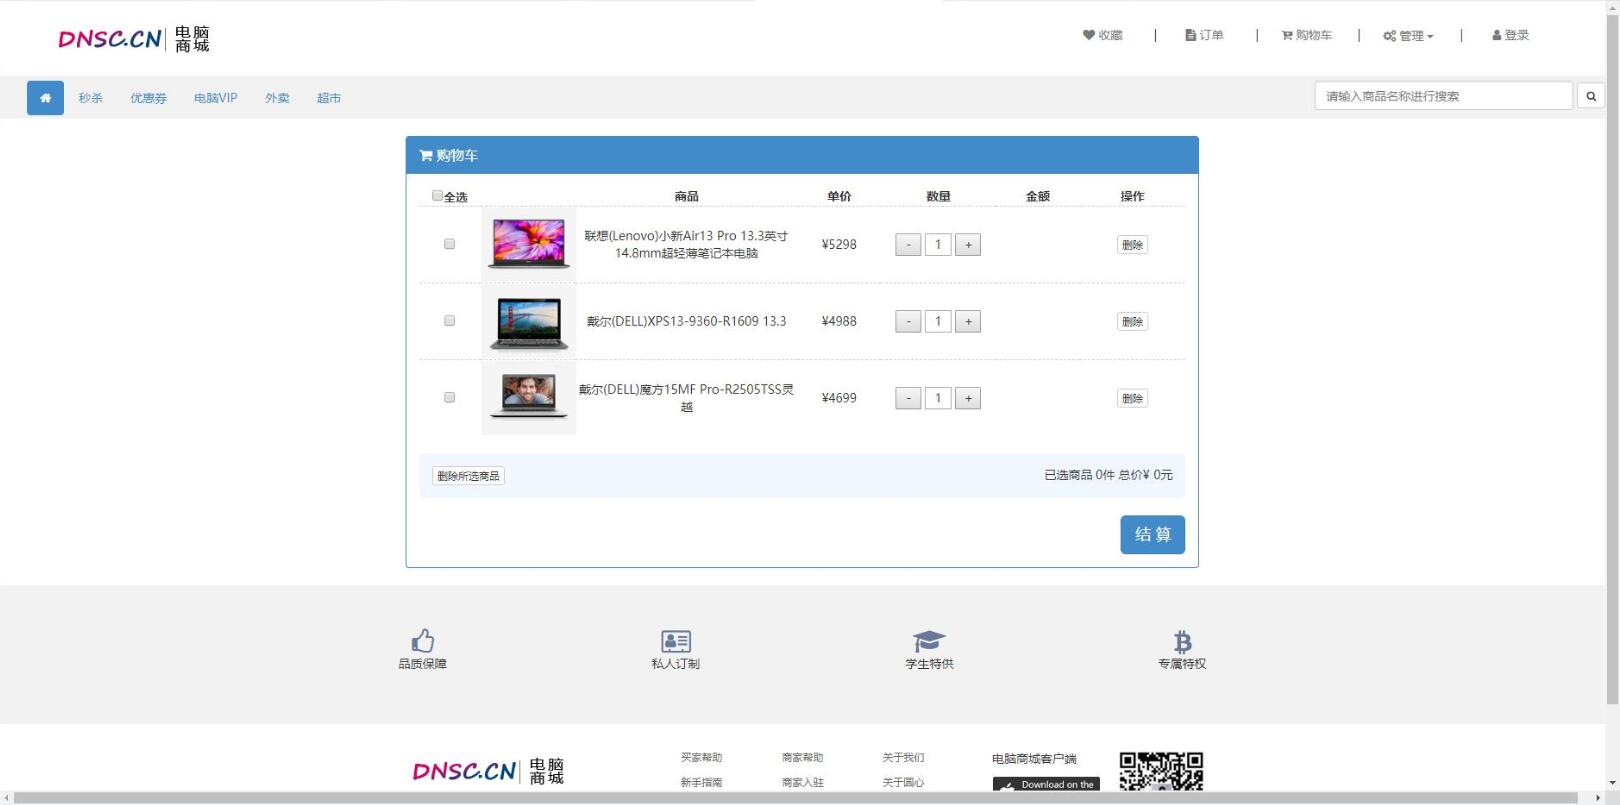Check the DELL XPS13-9360 item checkbox
The image size is (1620, 805).
click(x=449, y=321)
